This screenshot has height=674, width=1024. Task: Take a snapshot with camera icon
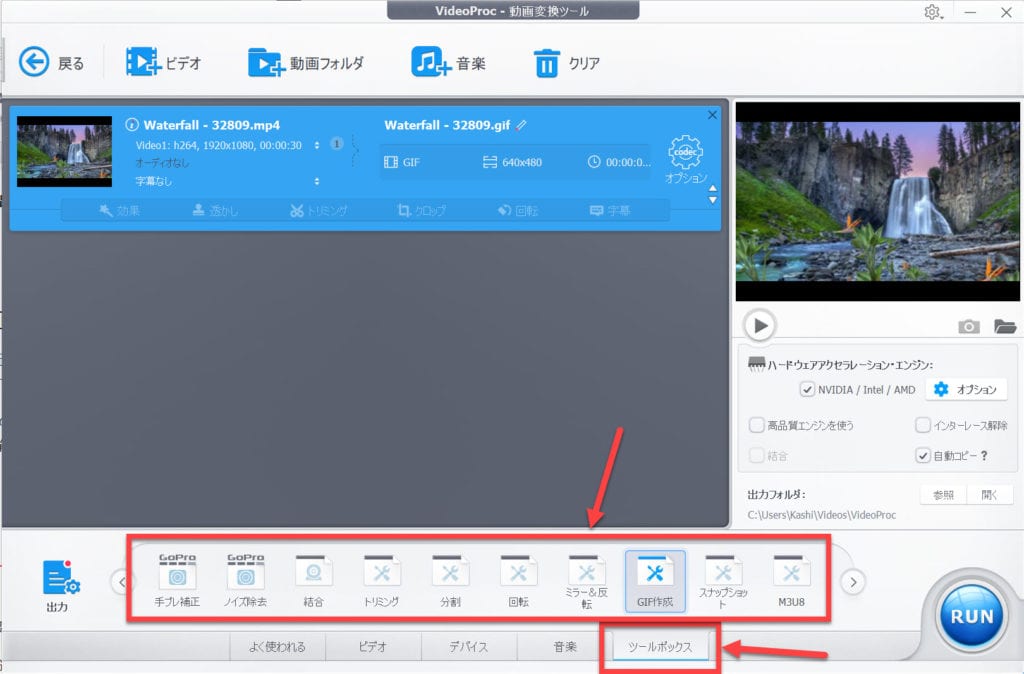click(x=968, y=326)
